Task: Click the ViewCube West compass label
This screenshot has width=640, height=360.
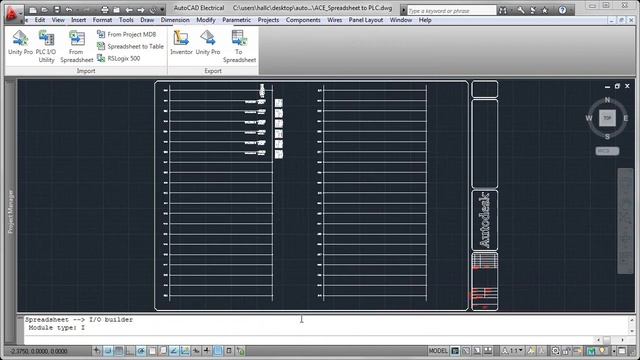Action: [x=589, y=118]
